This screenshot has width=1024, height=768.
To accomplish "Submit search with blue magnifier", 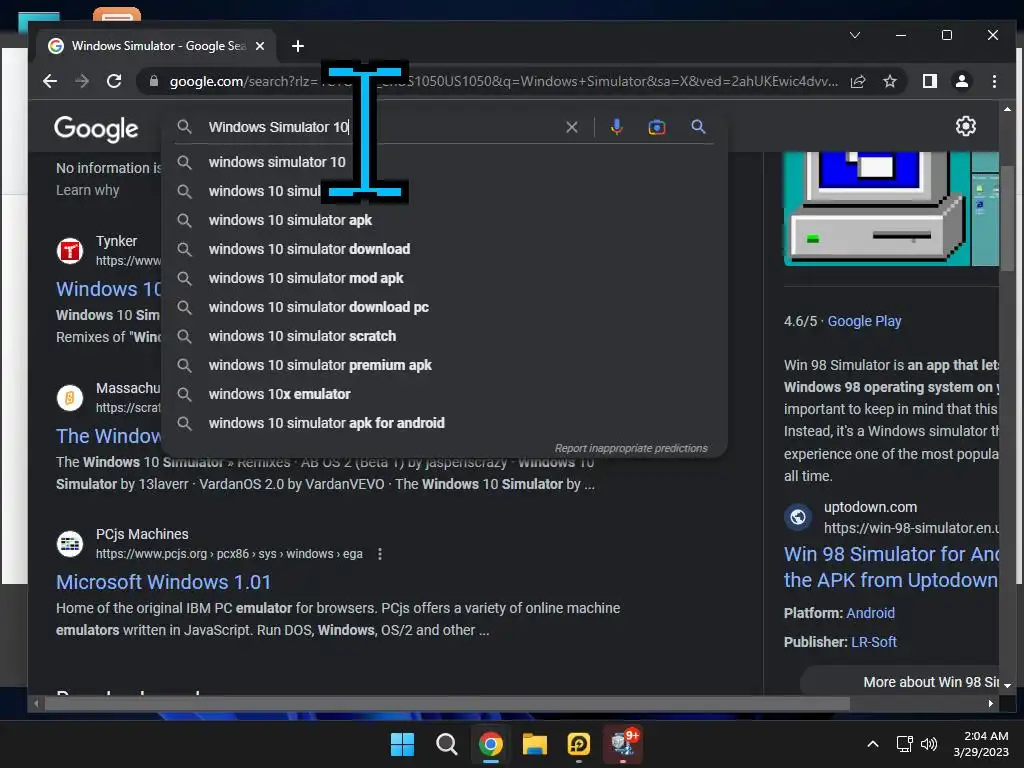I will [698, 127].
